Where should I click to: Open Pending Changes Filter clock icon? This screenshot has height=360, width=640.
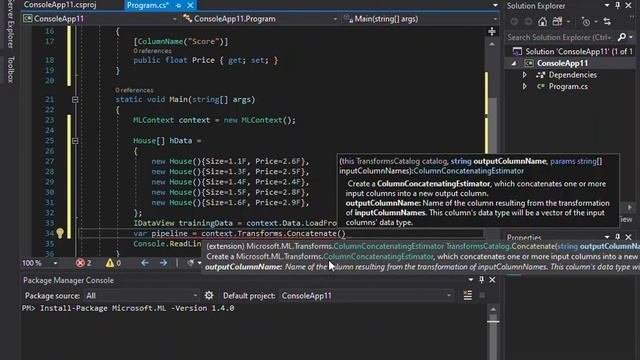(586, 22)
